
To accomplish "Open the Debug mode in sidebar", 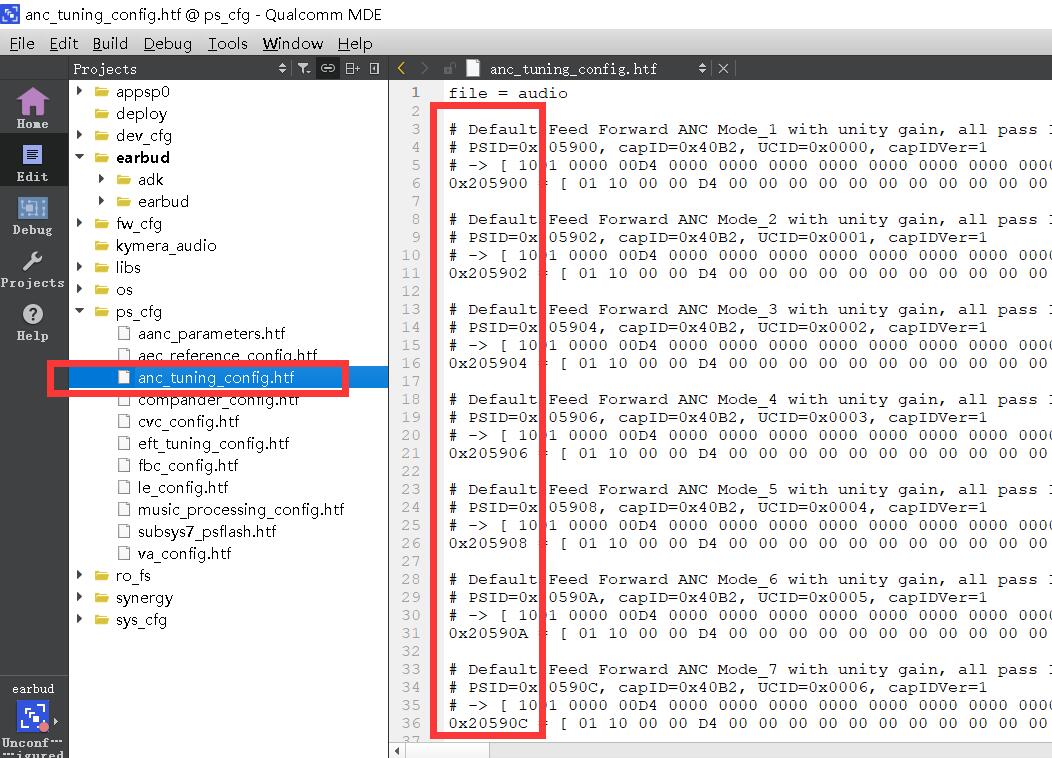I will point(32,215).
